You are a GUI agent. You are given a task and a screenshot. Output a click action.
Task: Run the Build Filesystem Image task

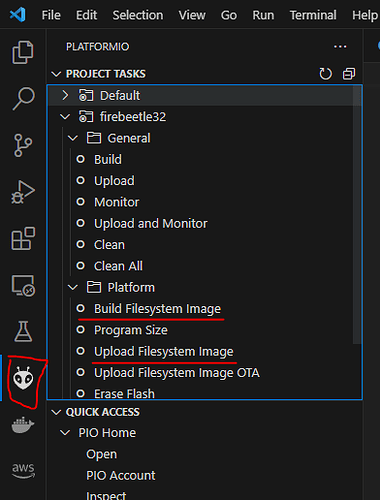(x=157, y=309)
